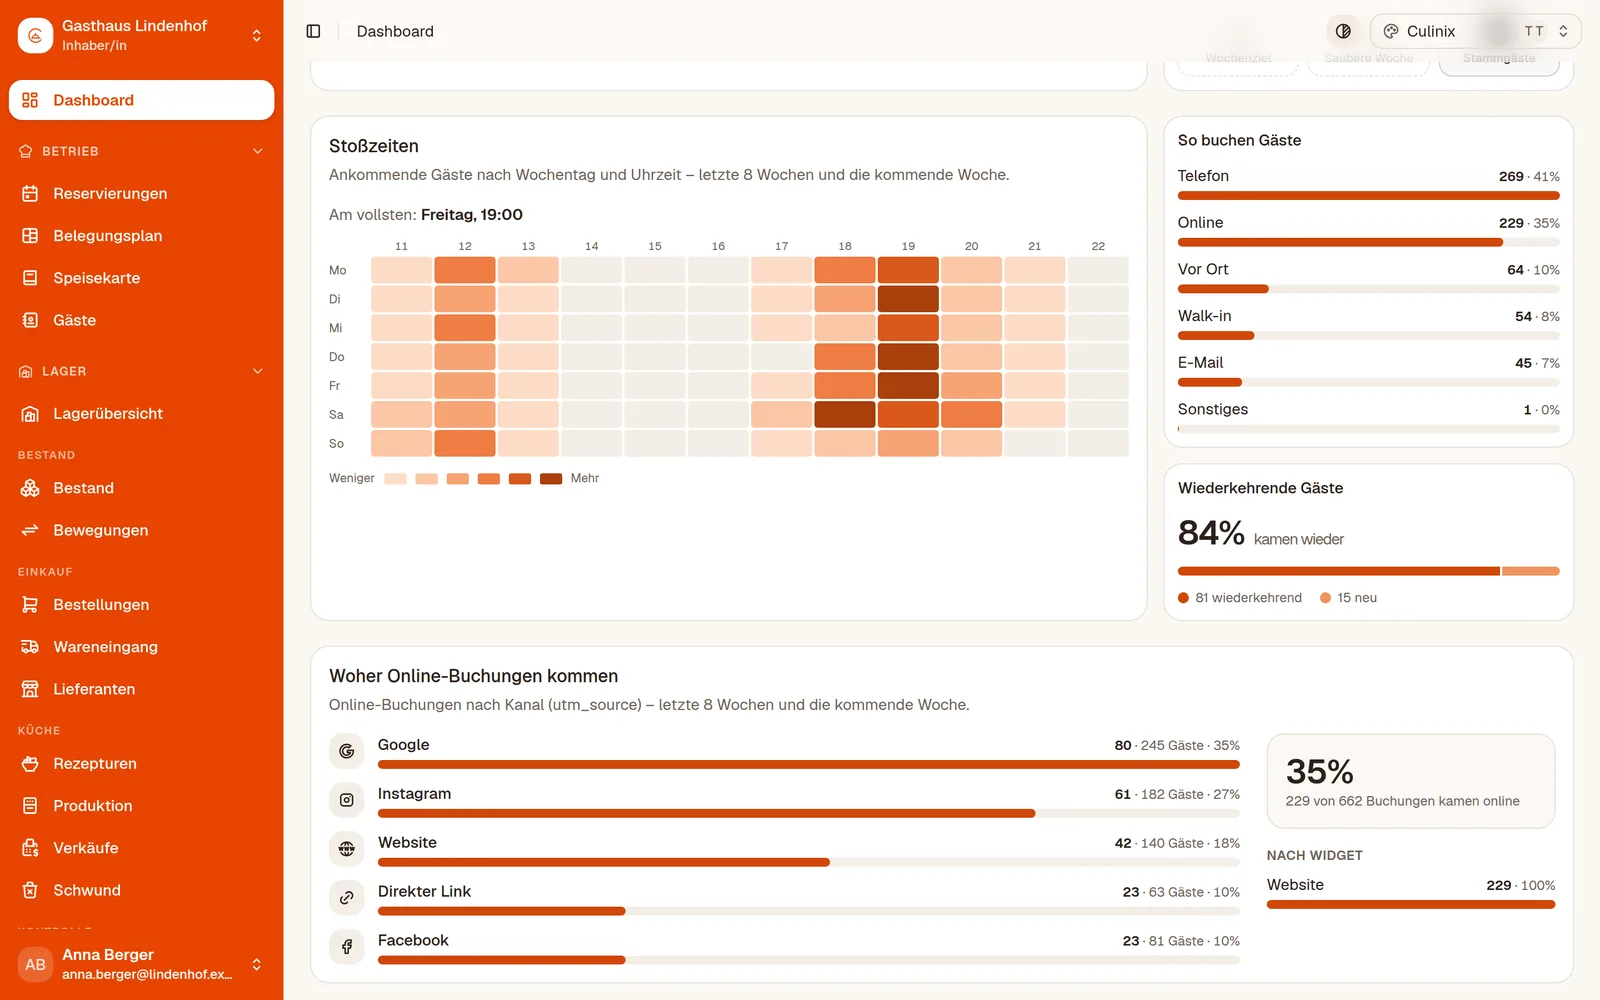Image resolution: width=1600 pixels, height=1000 pixels.
Task: Collapse the BETRIEB section chevron
Action: click(258, 151)
